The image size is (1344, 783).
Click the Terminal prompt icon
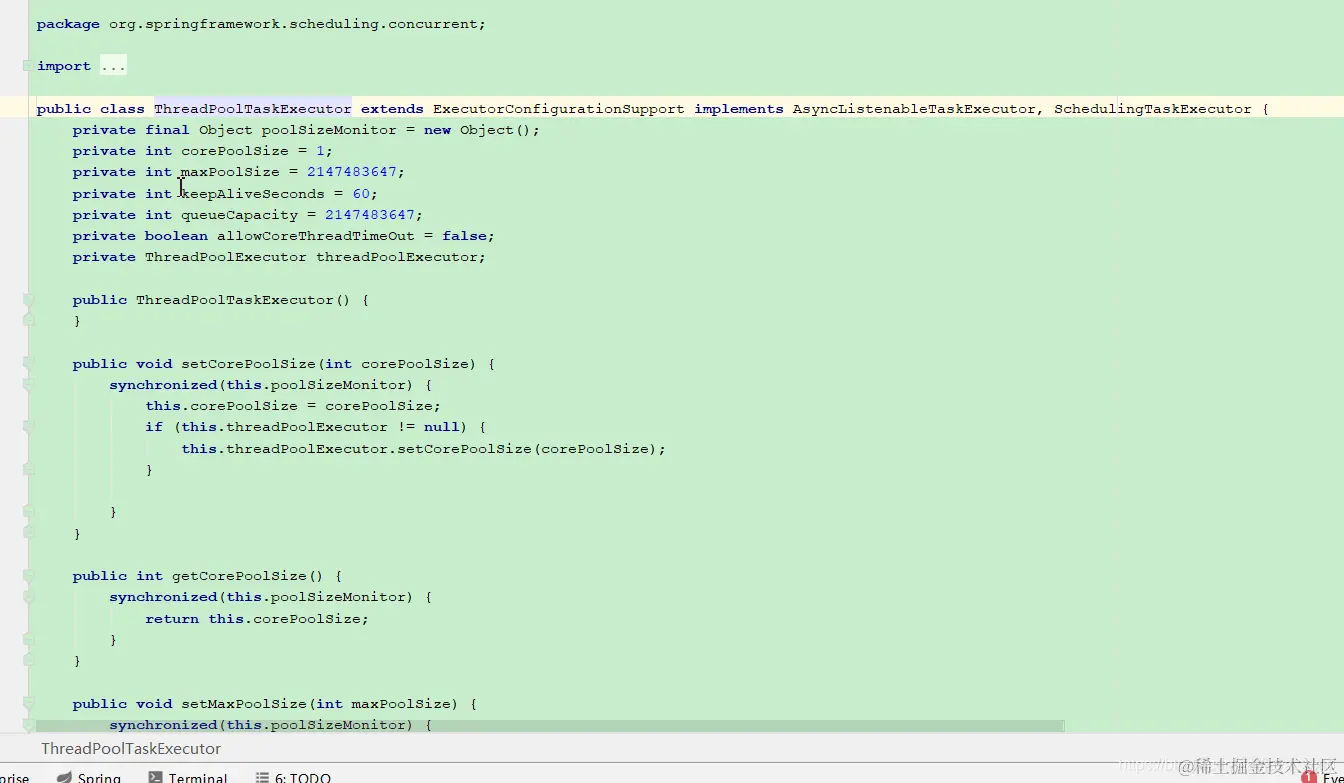click(155, 777)
